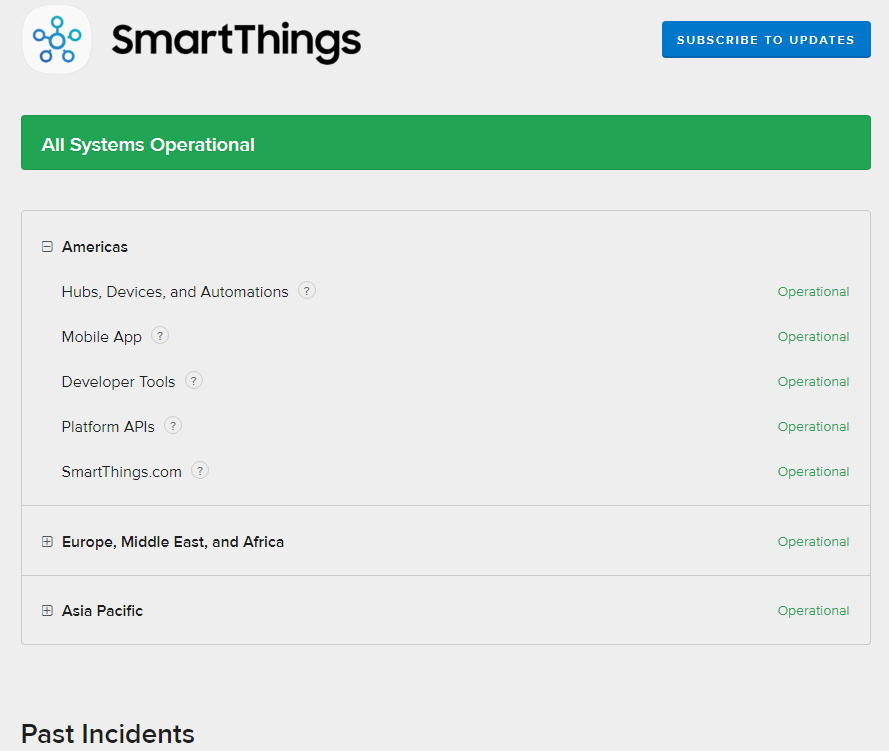
Task: Select the Asia Pacific heading text
Action: [102, 610]
